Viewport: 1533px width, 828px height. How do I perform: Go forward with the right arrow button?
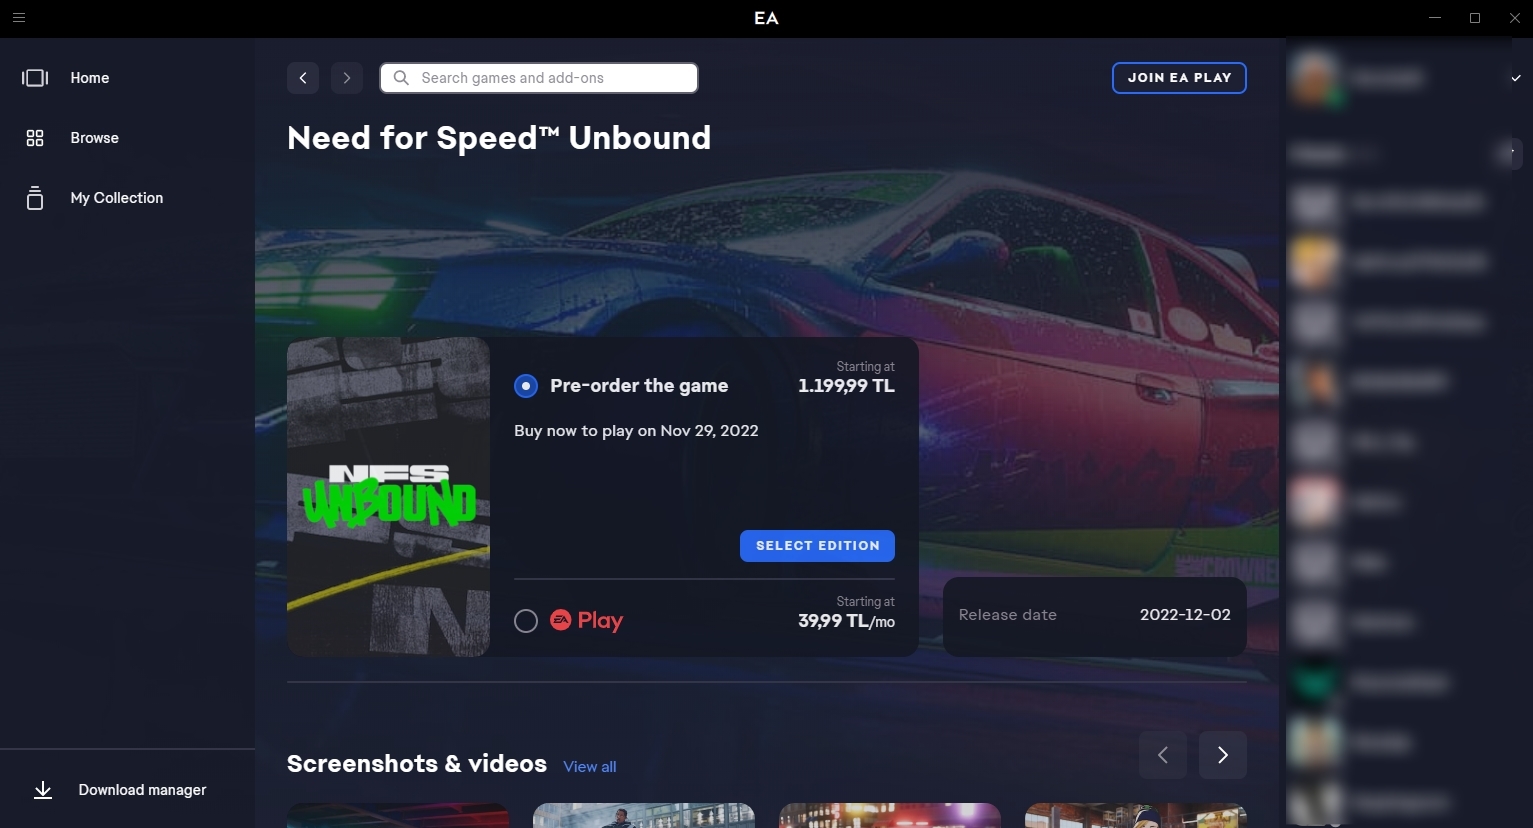(347, 78)
